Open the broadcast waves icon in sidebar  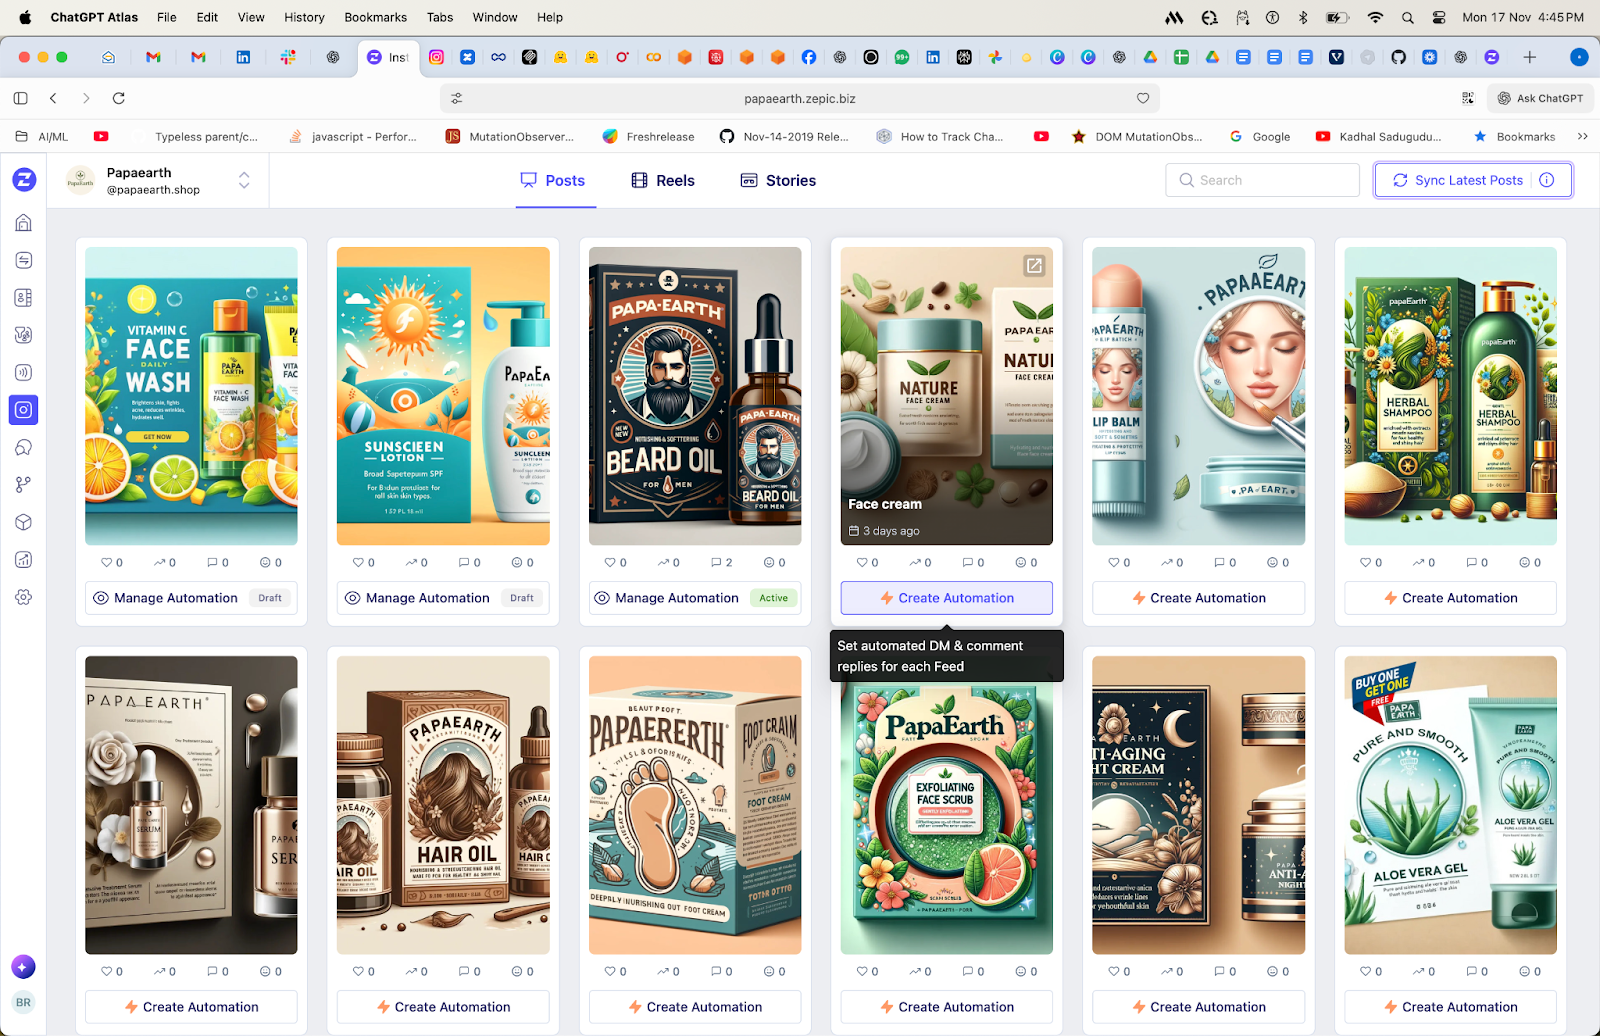(24, 372)
